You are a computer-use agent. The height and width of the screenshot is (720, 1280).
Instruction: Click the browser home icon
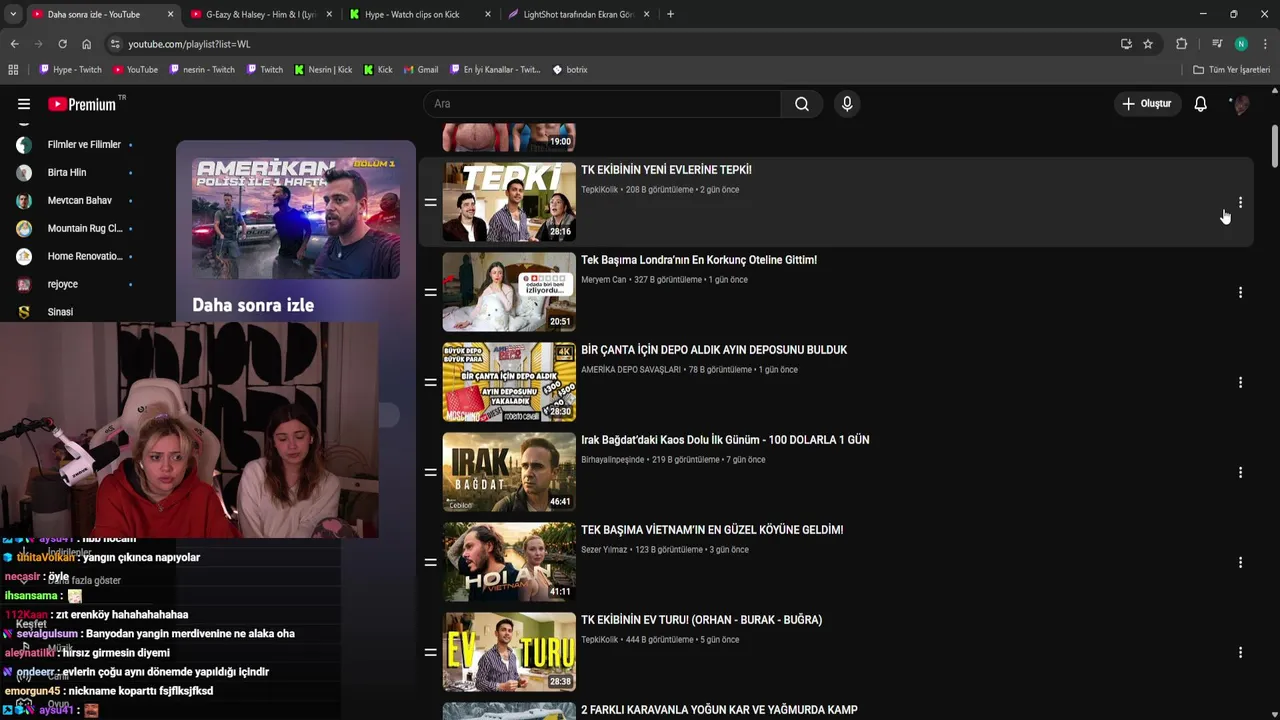tap(86, 44)
